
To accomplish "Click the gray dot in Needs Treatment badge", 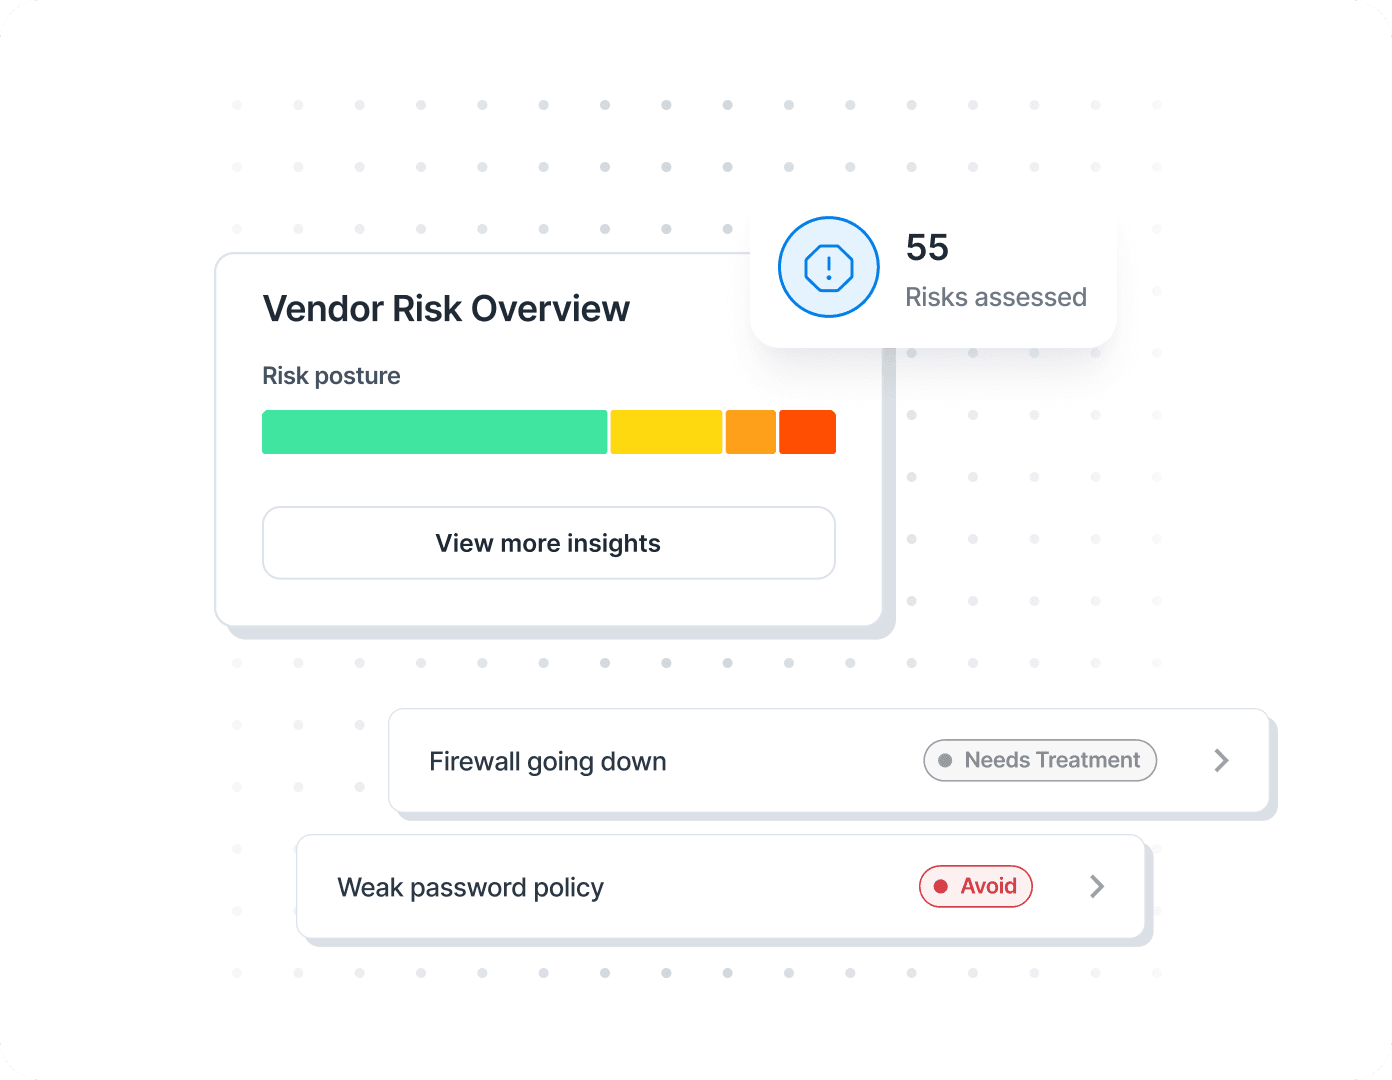I will pyautogui.click(x=945, y=761).
